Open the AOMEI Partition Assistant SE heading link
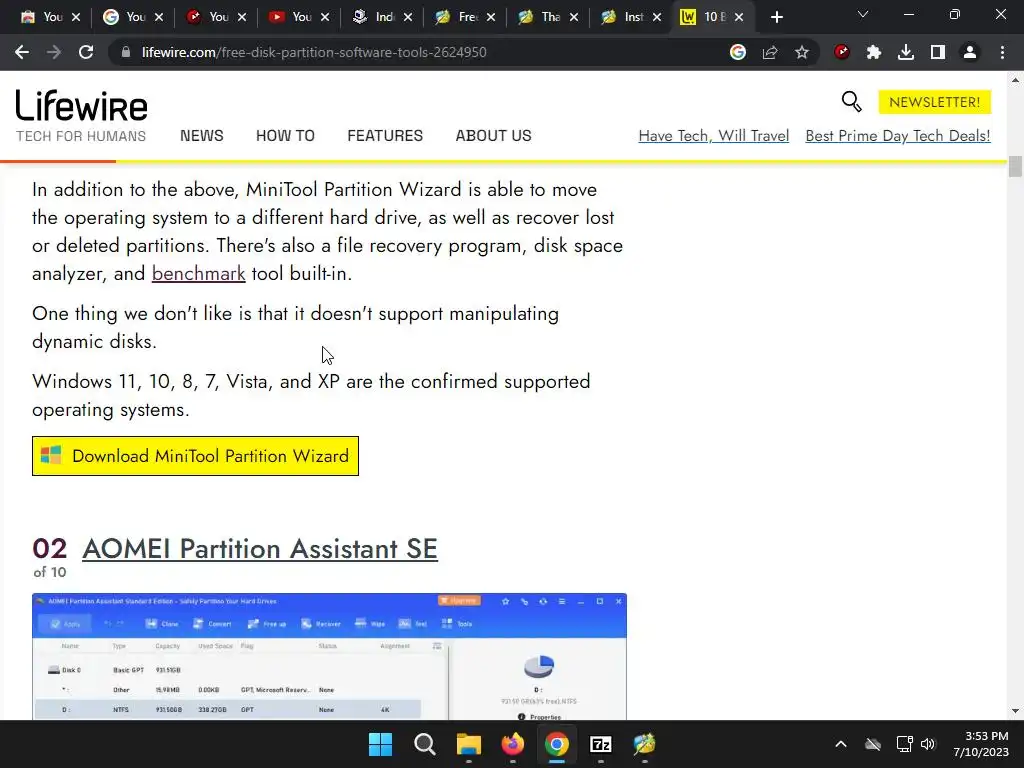Image resolution: width=1024 pixels, height=768 pixels. click(x=260, y=549)
